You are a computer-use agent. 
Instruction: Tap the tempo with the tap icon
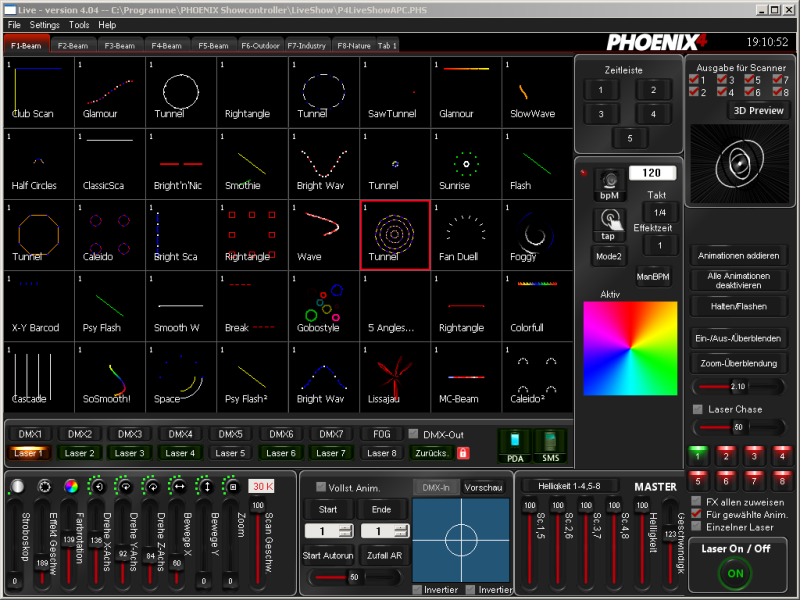609,224
